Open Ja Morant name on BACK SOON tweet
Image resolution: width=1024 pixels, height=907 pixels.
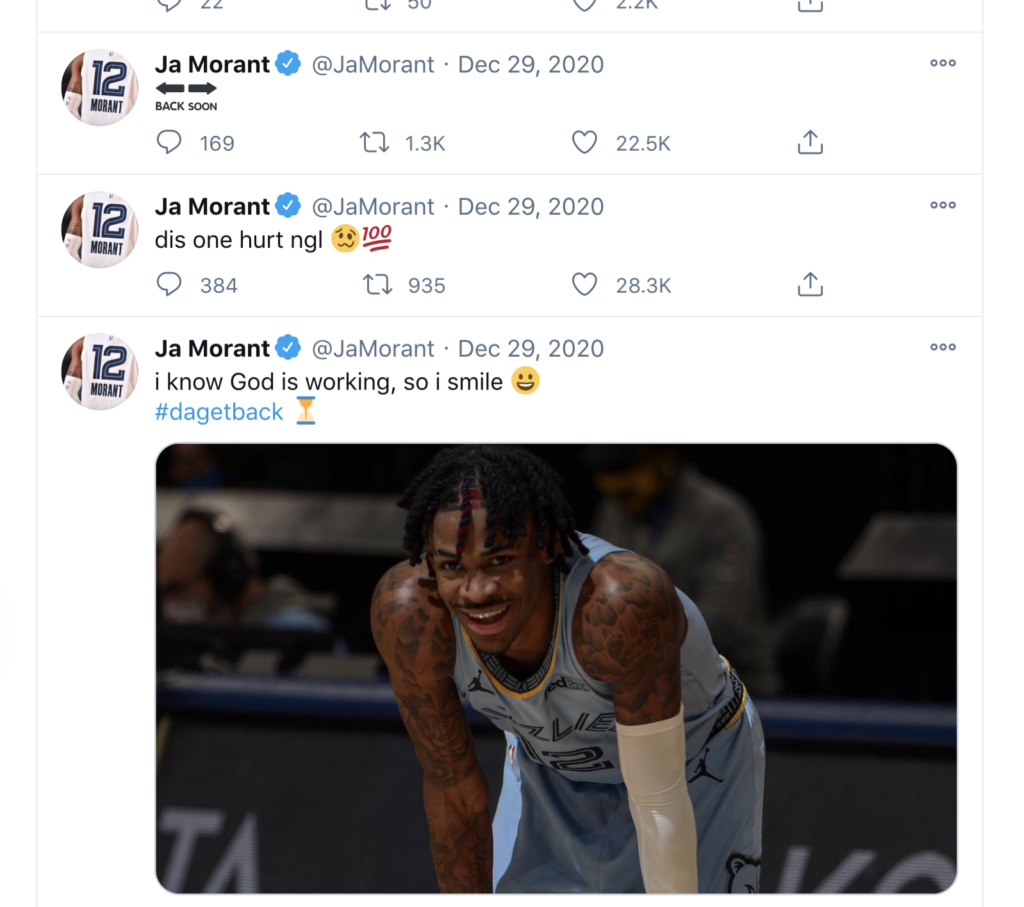[212, 65]
